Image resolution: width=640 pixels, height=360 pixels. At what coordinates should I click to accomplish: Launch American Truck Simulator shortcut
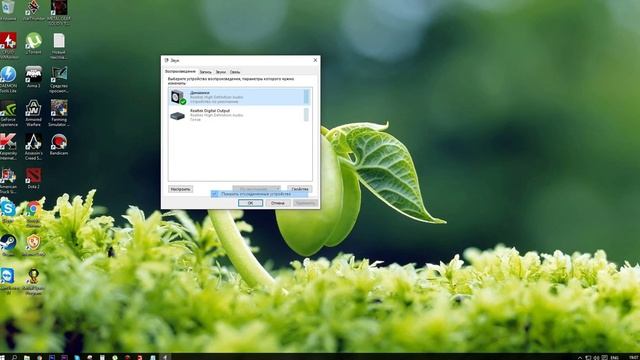click(8, 180)
